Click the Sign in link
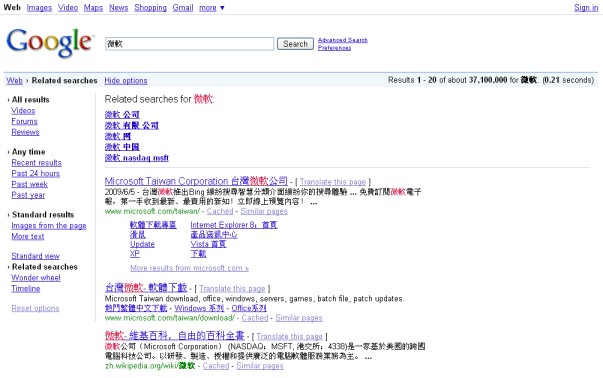 pos(586,7)
